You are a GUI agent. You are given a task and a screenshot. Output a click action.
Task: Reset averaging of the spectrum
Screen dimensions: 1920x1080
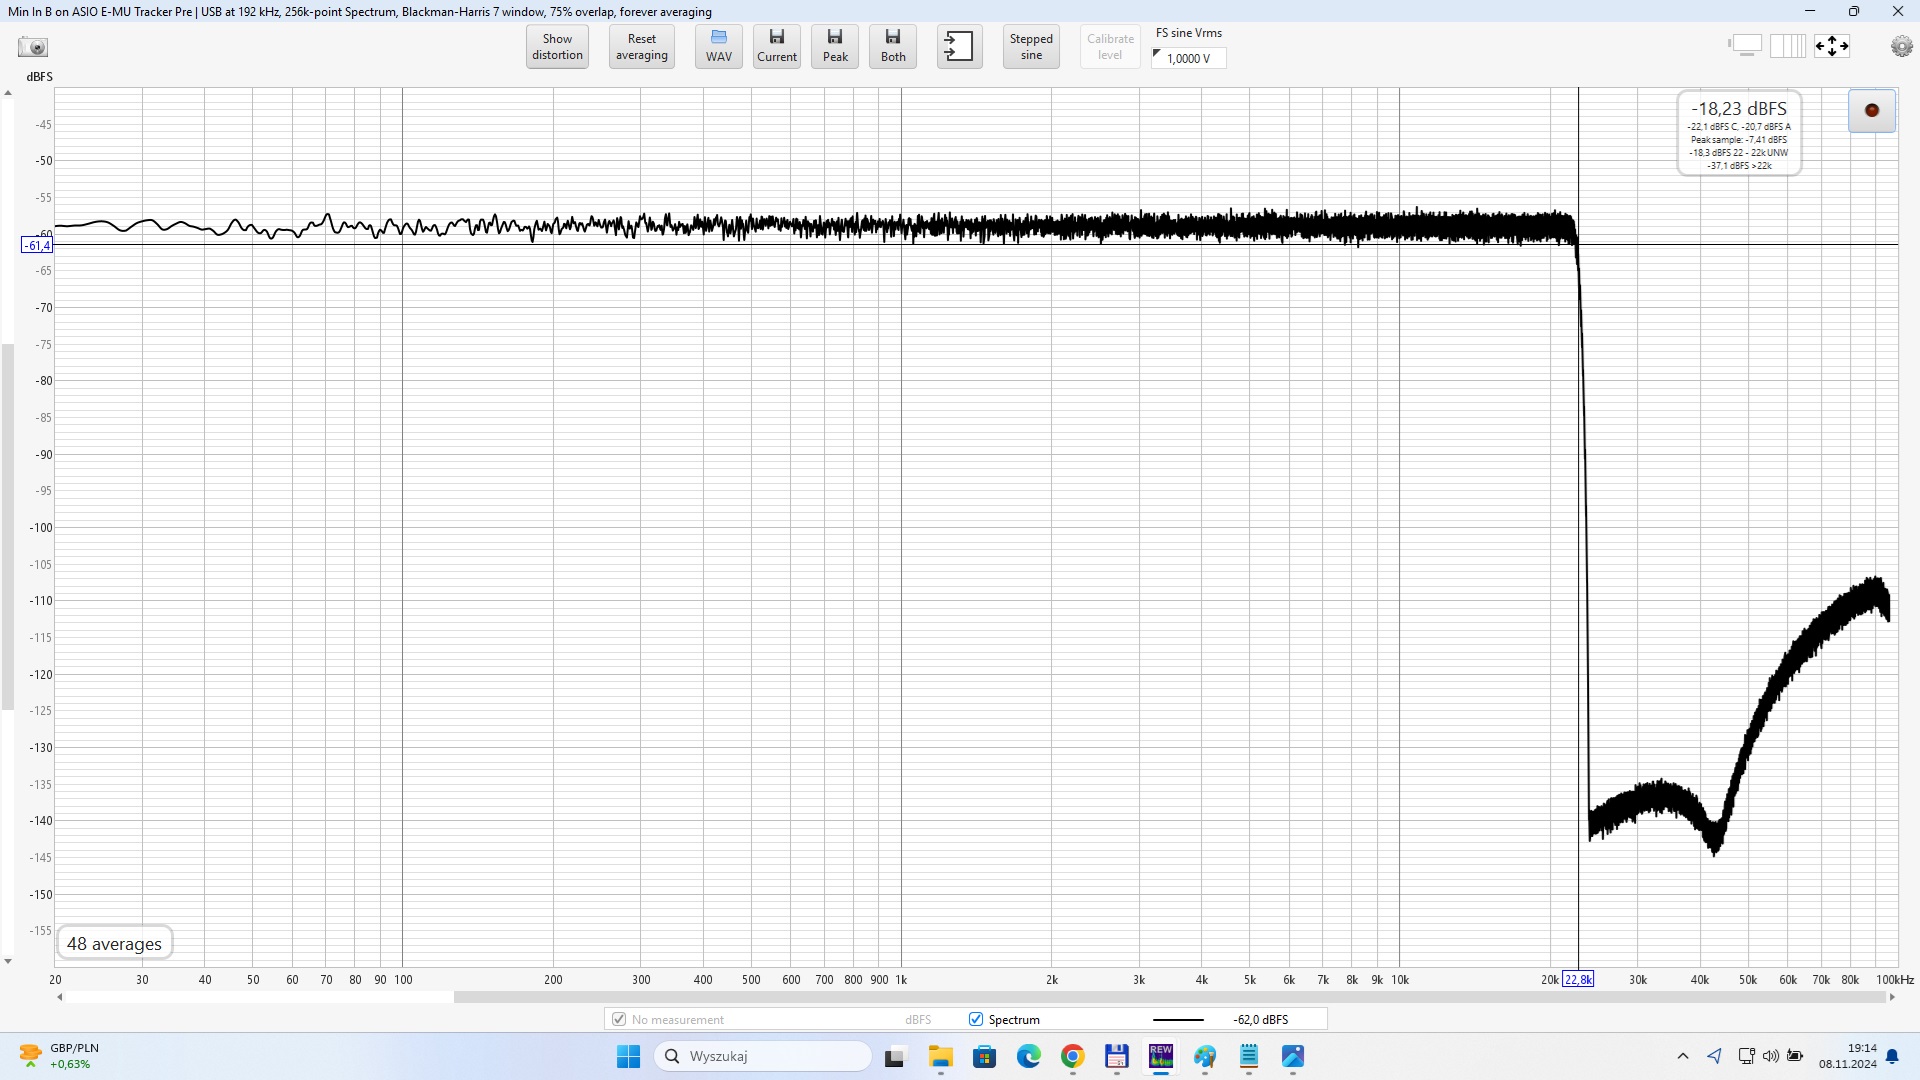point(641,47)
